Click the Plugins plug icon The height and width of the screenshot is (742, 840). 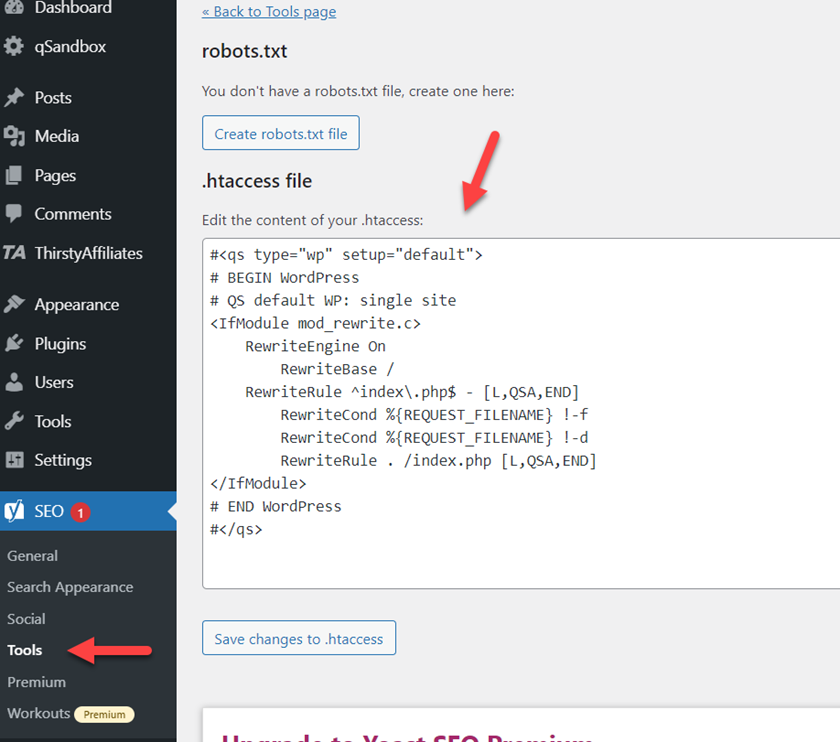click(14, 343)
